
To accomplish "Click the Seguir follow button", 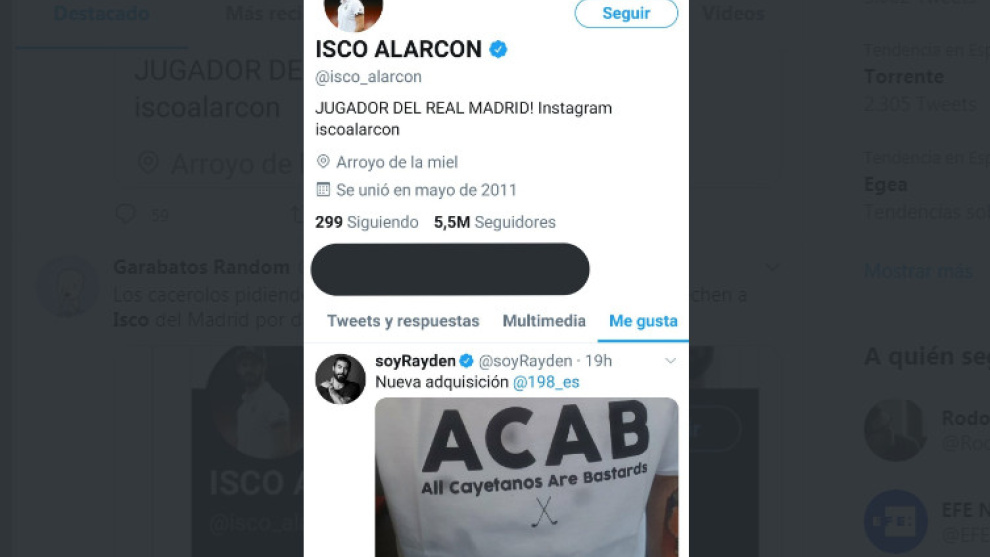I will (626, 13).
